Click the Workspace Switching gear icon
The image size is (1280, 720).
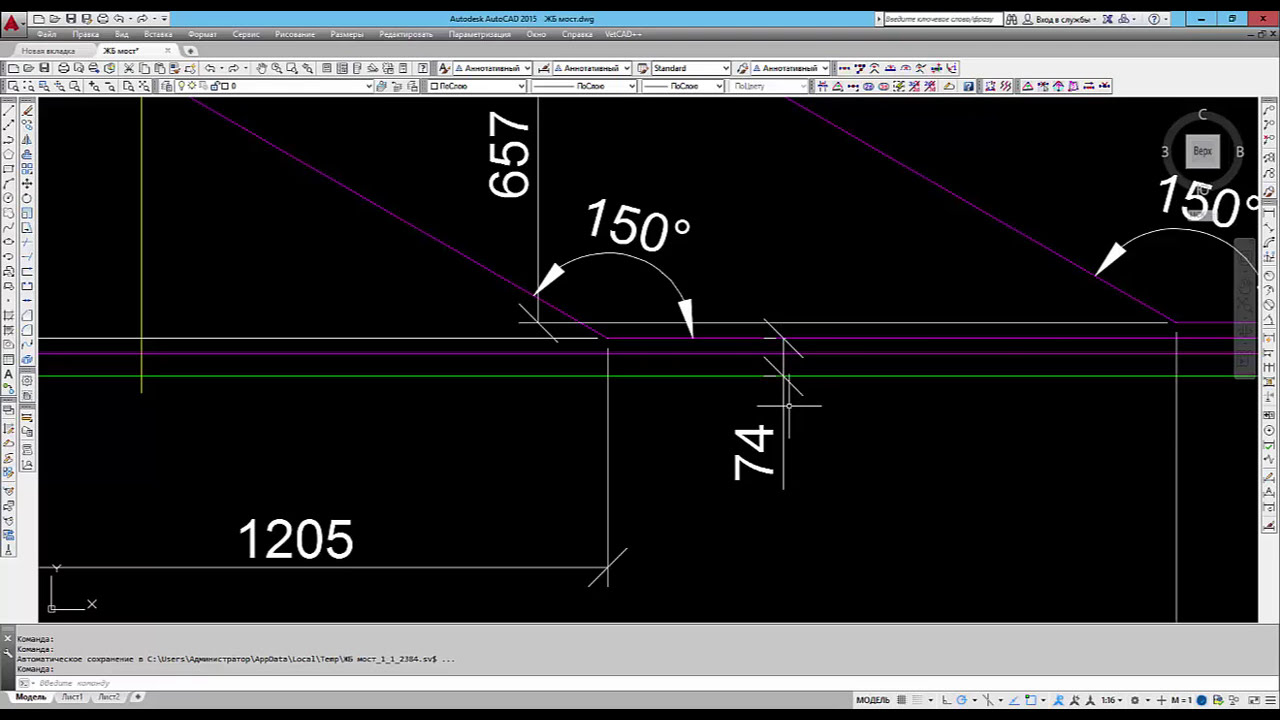click(x=1135, y=700)
